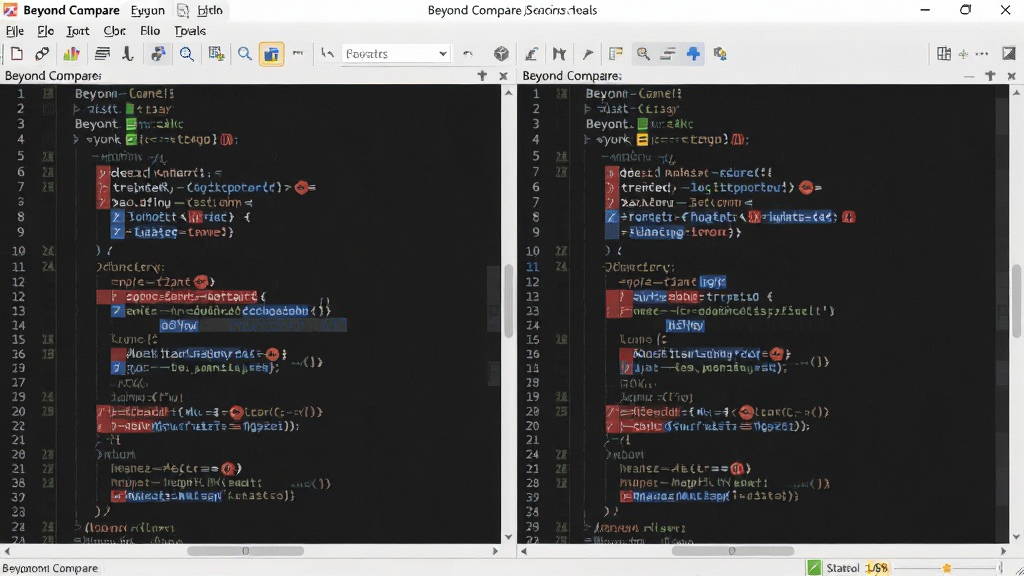Click the badge shield toolbar icon
Screen dimensions: 1024x576
pyautogui.click(x=720, y=54)
